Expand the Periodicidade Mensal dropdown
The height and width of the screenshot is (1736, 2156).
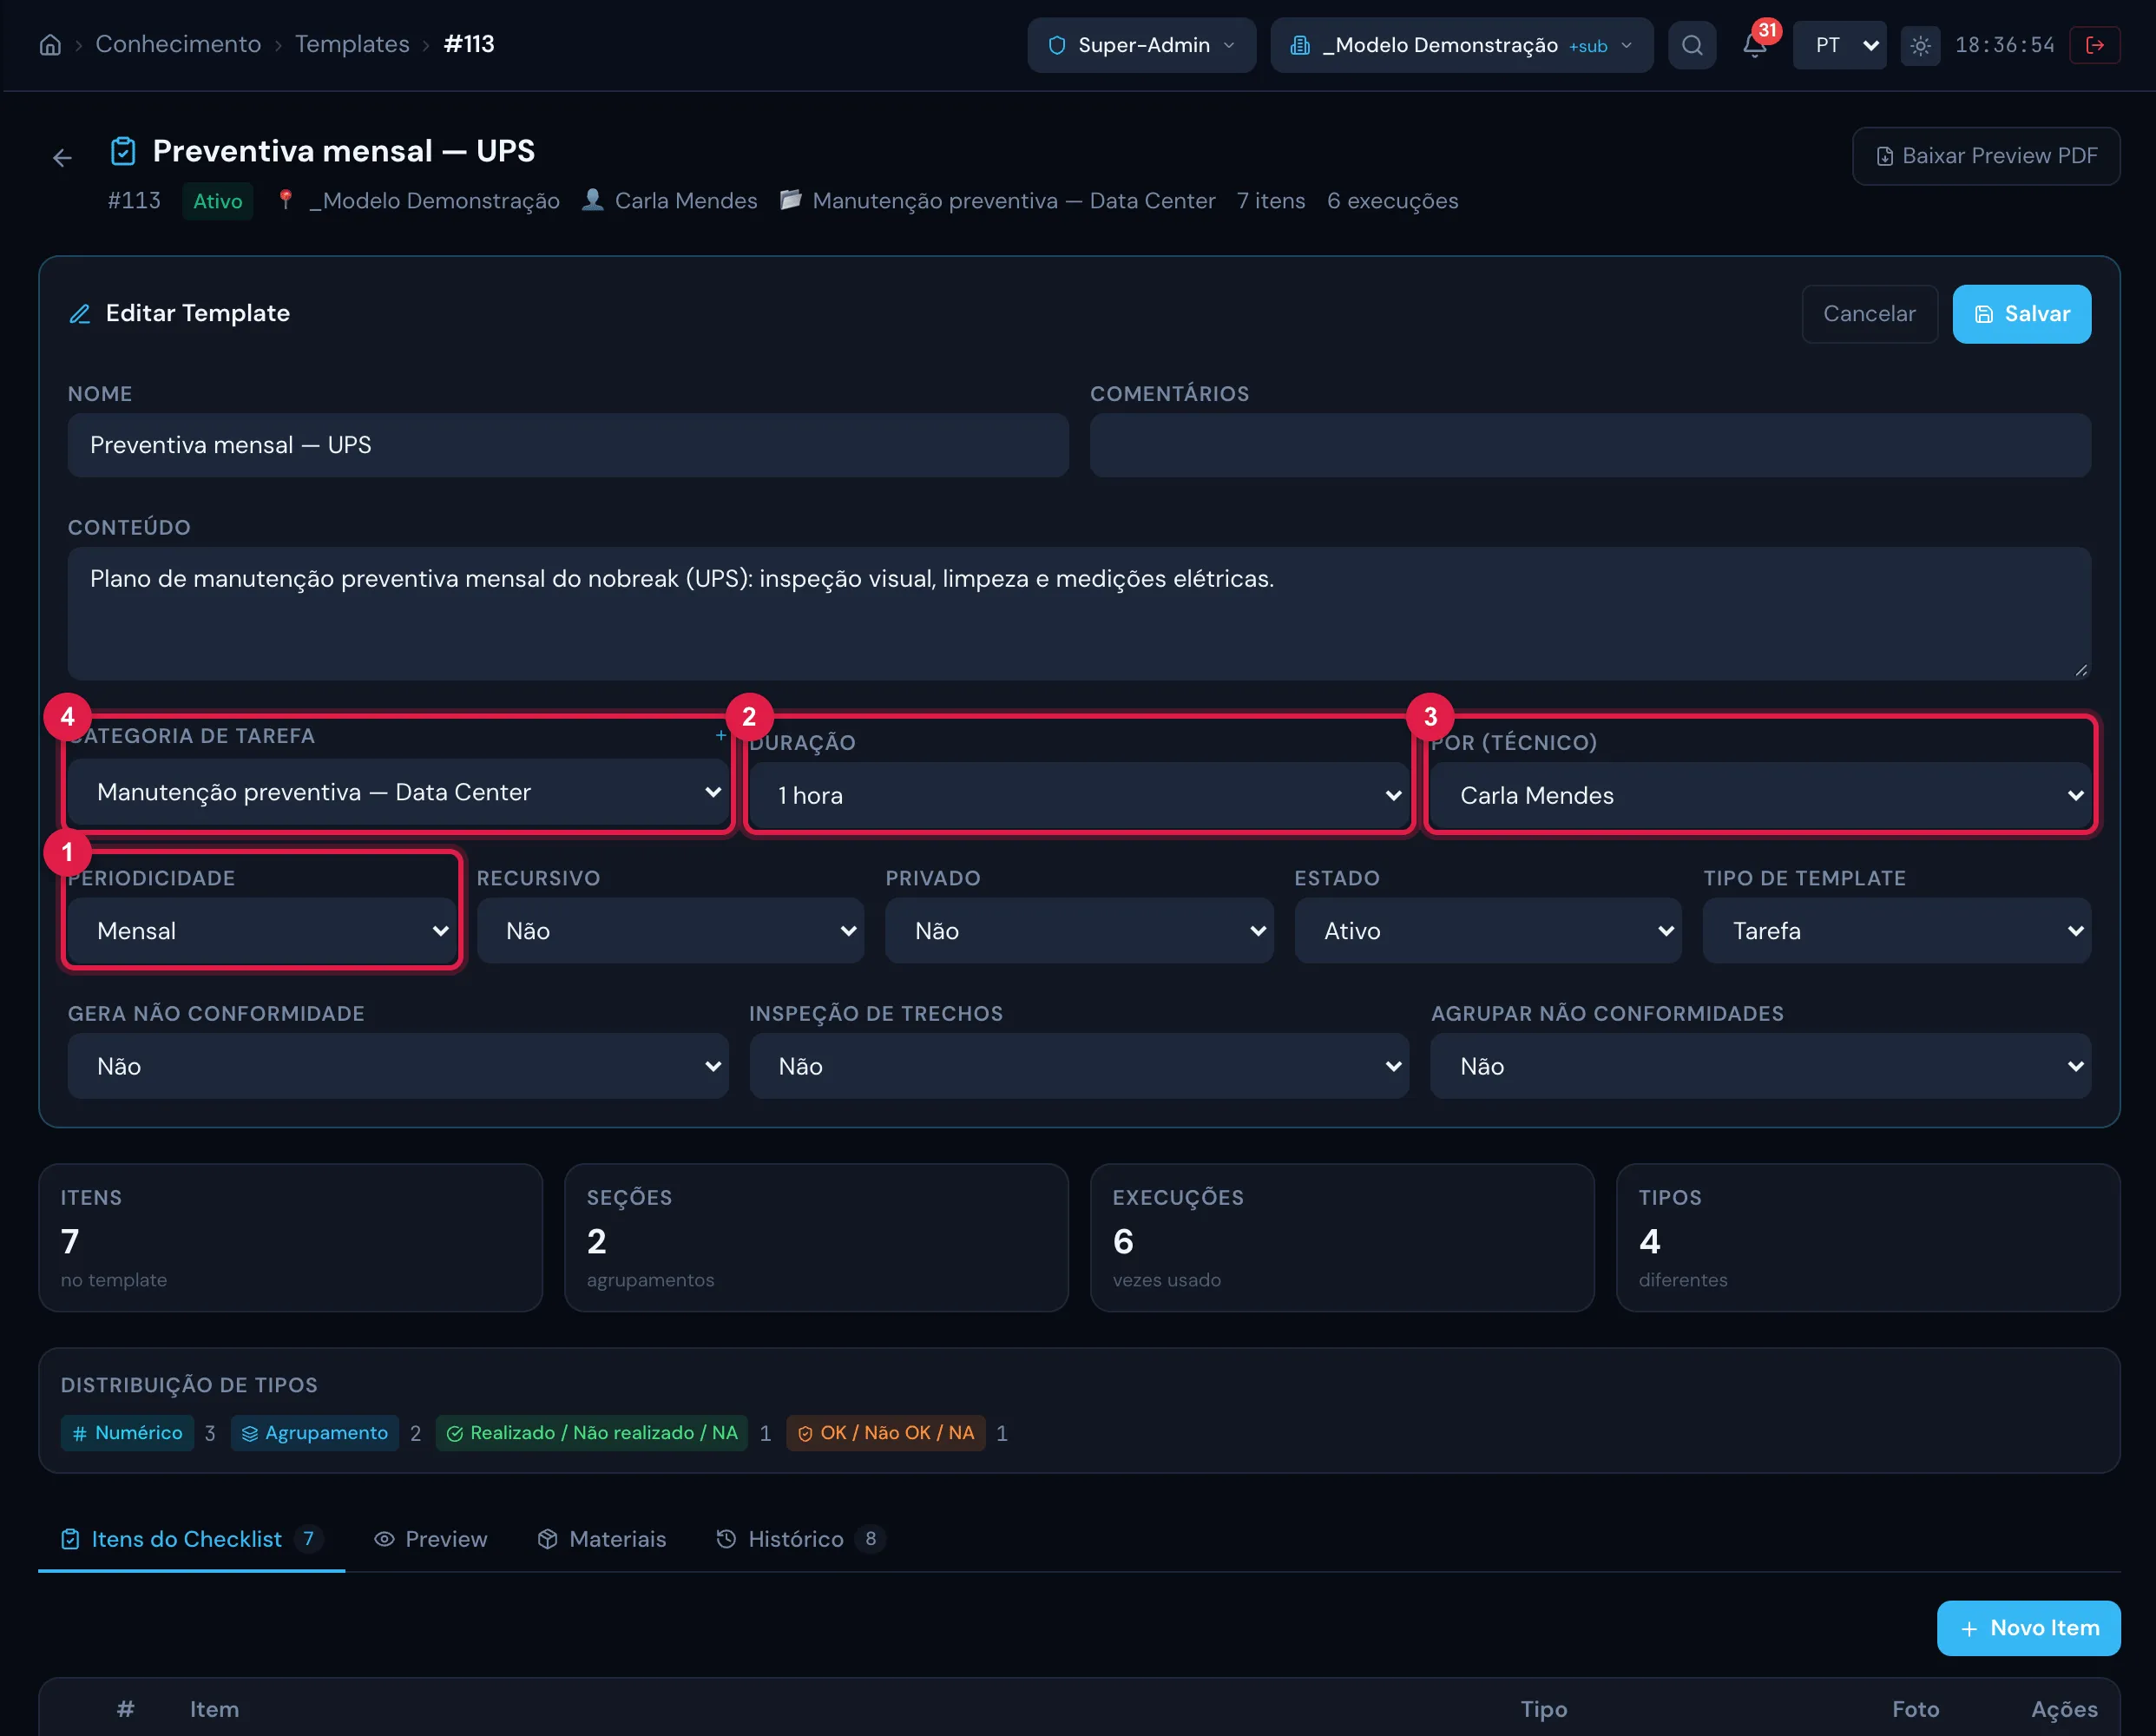click(x=262, y=931)
